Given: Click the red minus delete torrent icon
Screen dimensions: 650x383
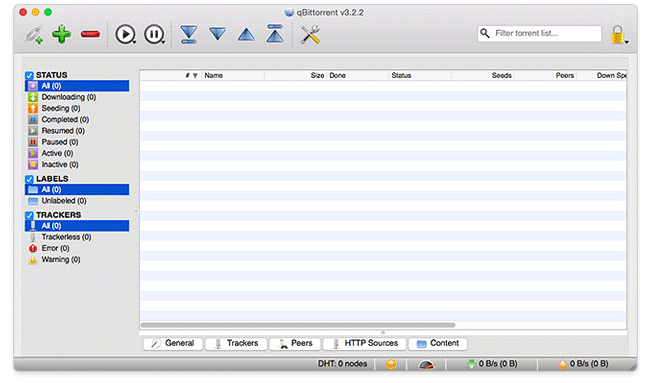Looking at the screenshot, I should pyautogui.click(x=90, y=34).
